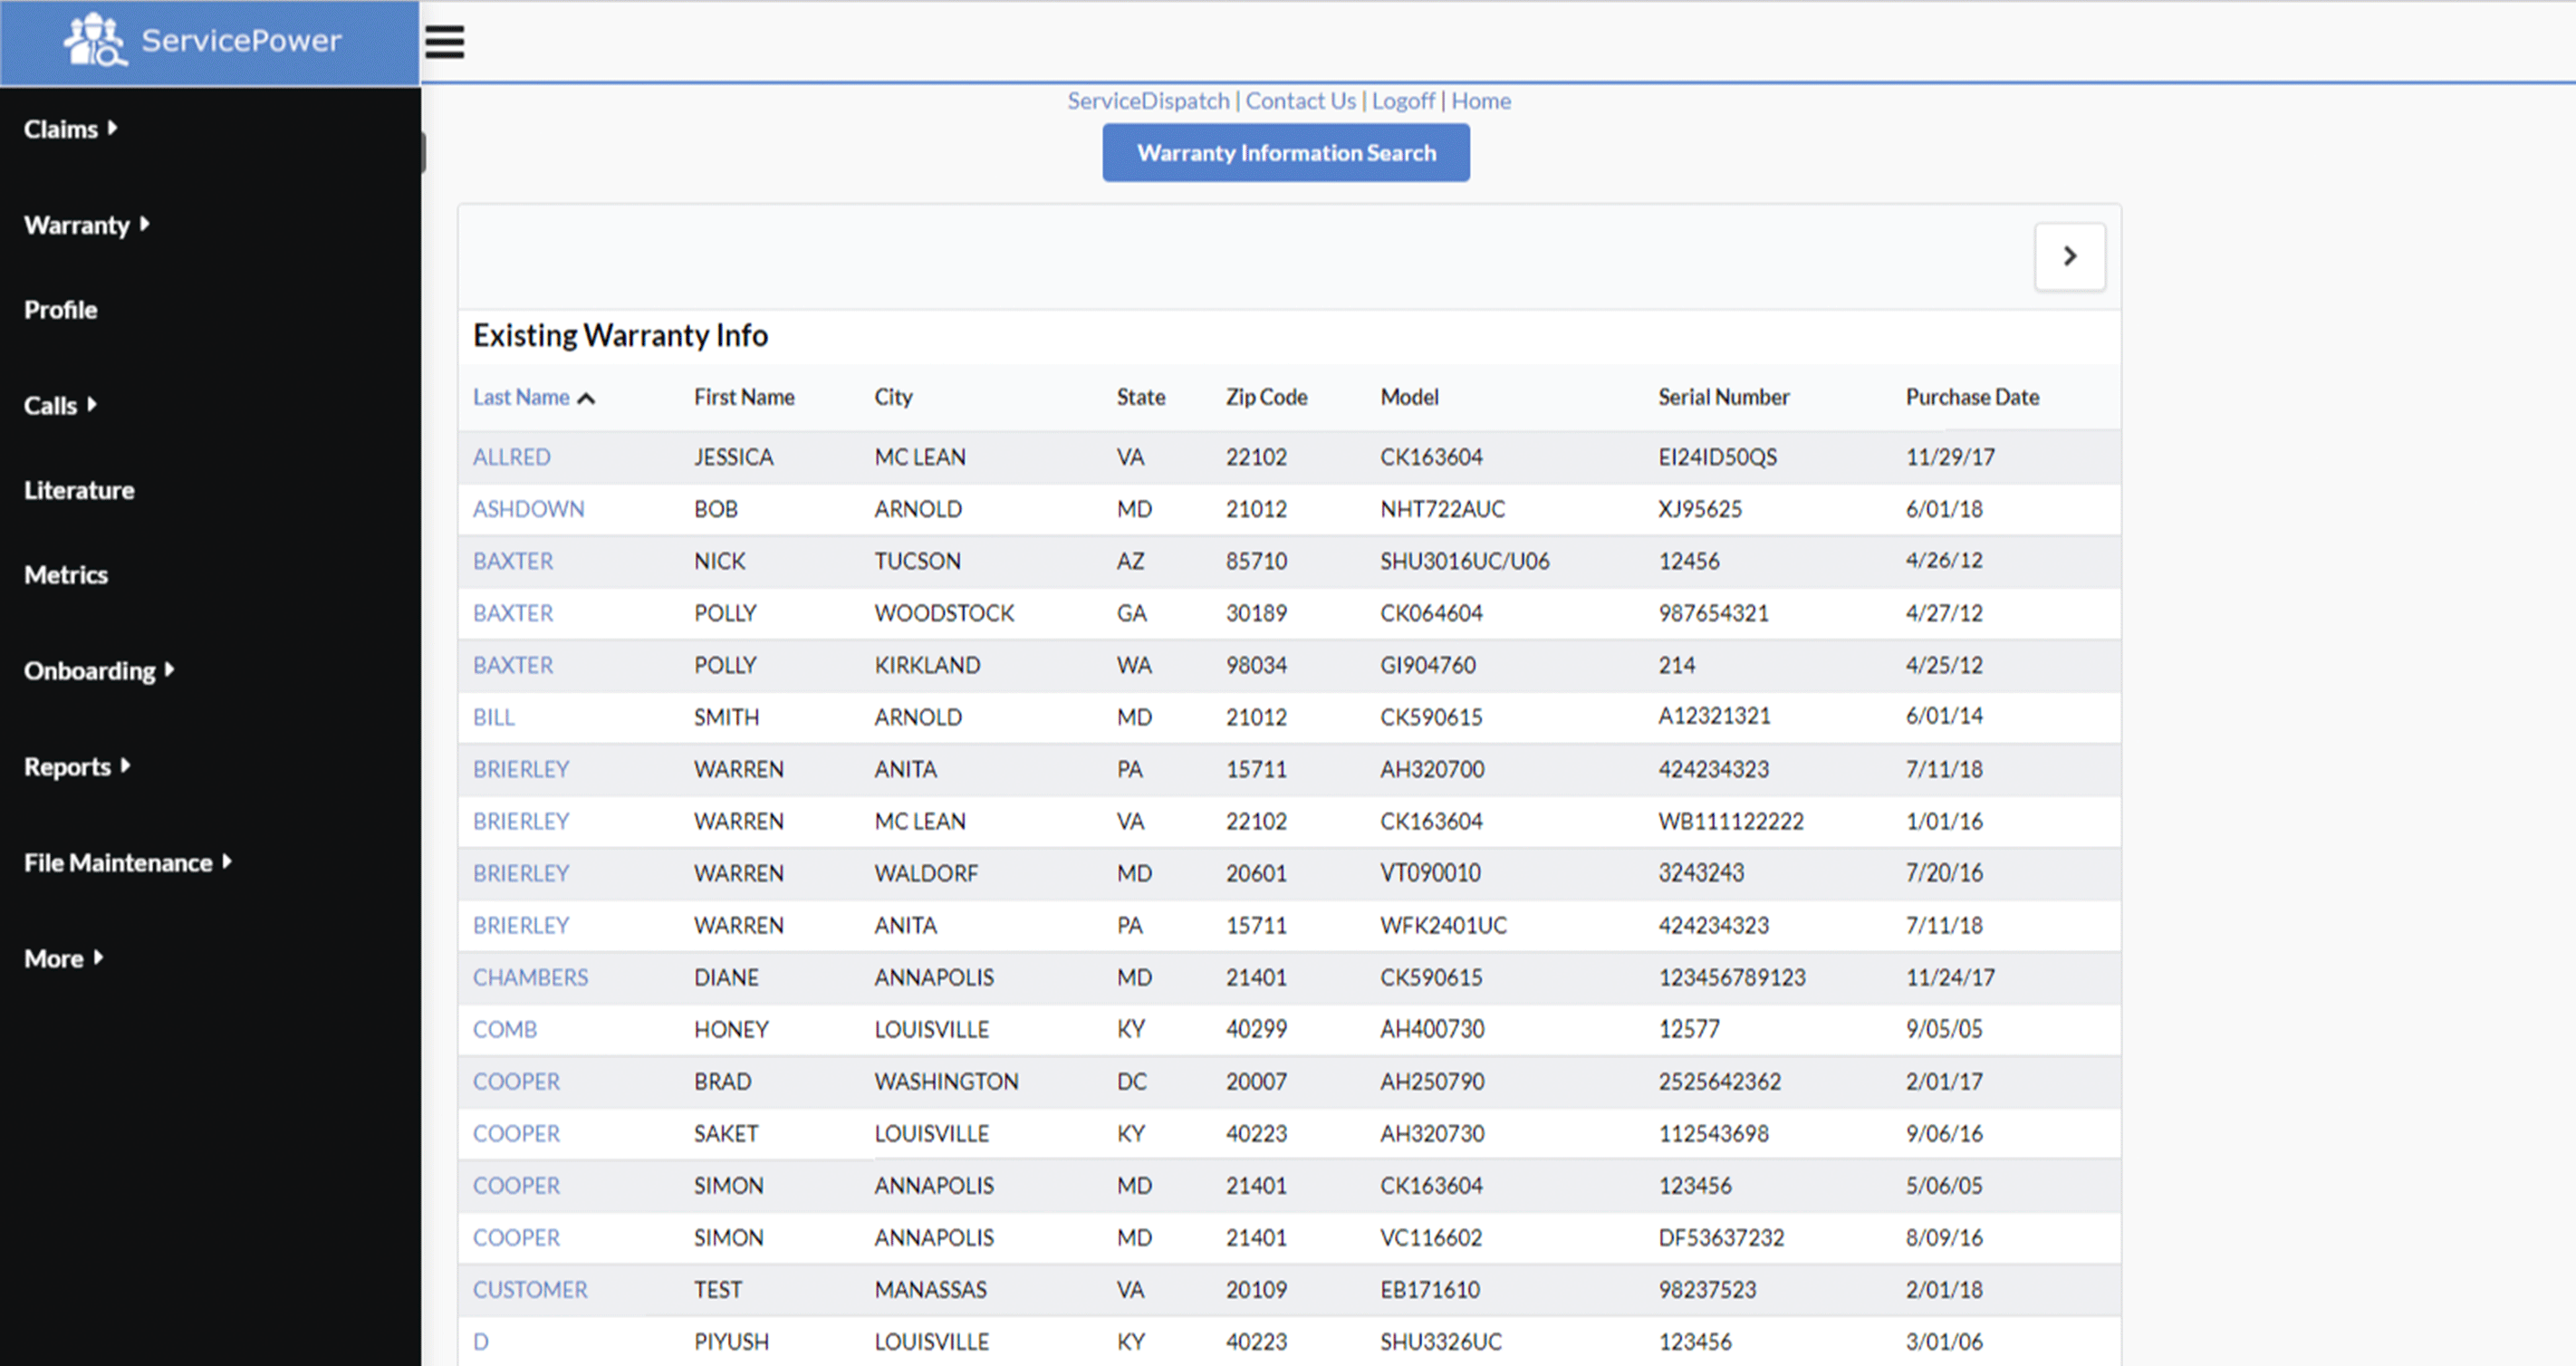Select serial number 123456789123 cell
Viewport: 2576px width, 1366px height.
point(1732,977)
